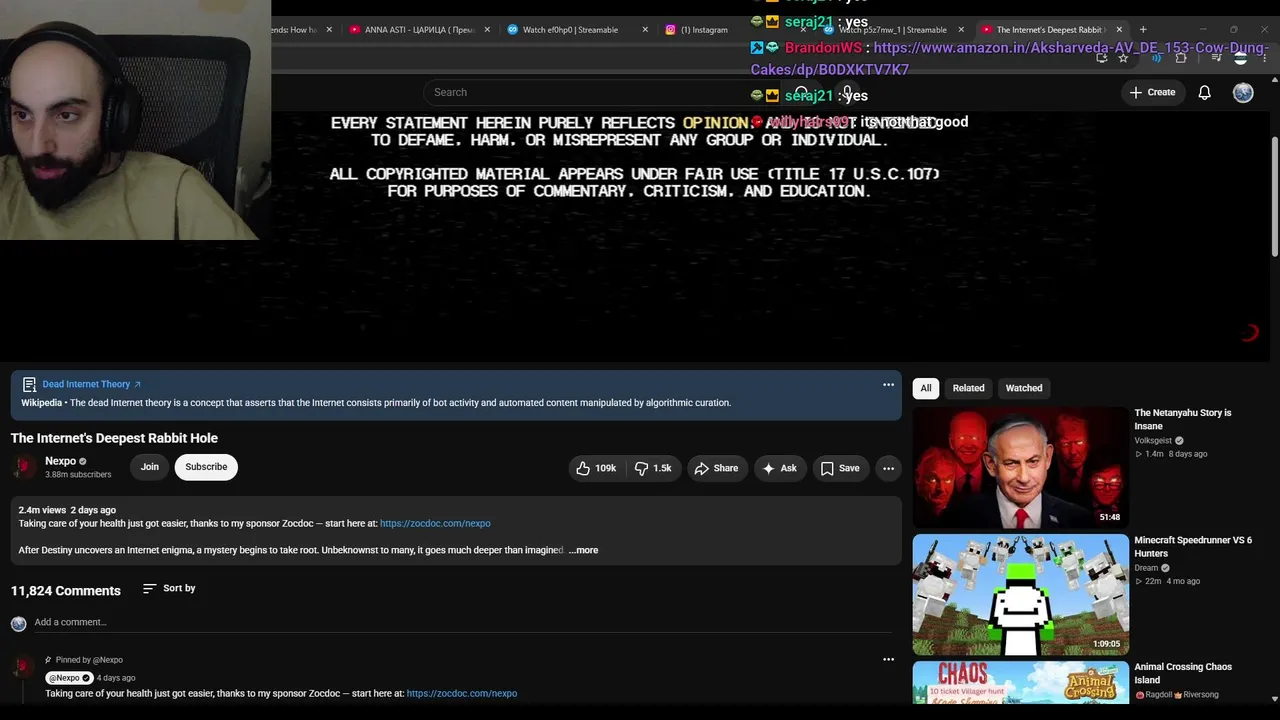The height and width of the screenshot is (720, 1280).
Task: Click the Create button in YouTube header
Action: [1152, 92]
